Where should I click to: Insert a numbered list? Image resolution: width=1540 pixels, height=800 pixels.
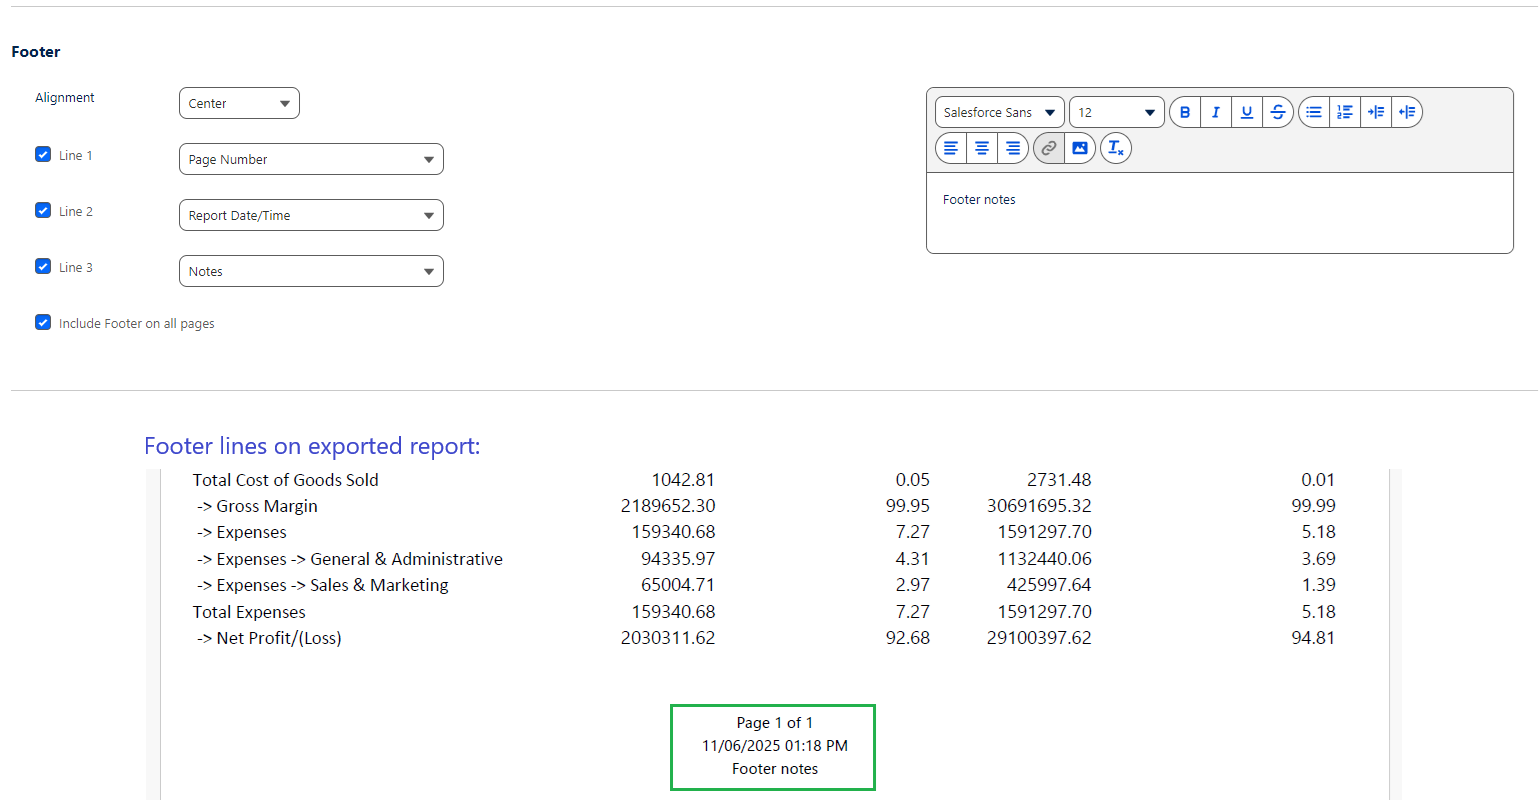tap(1345, 112)
